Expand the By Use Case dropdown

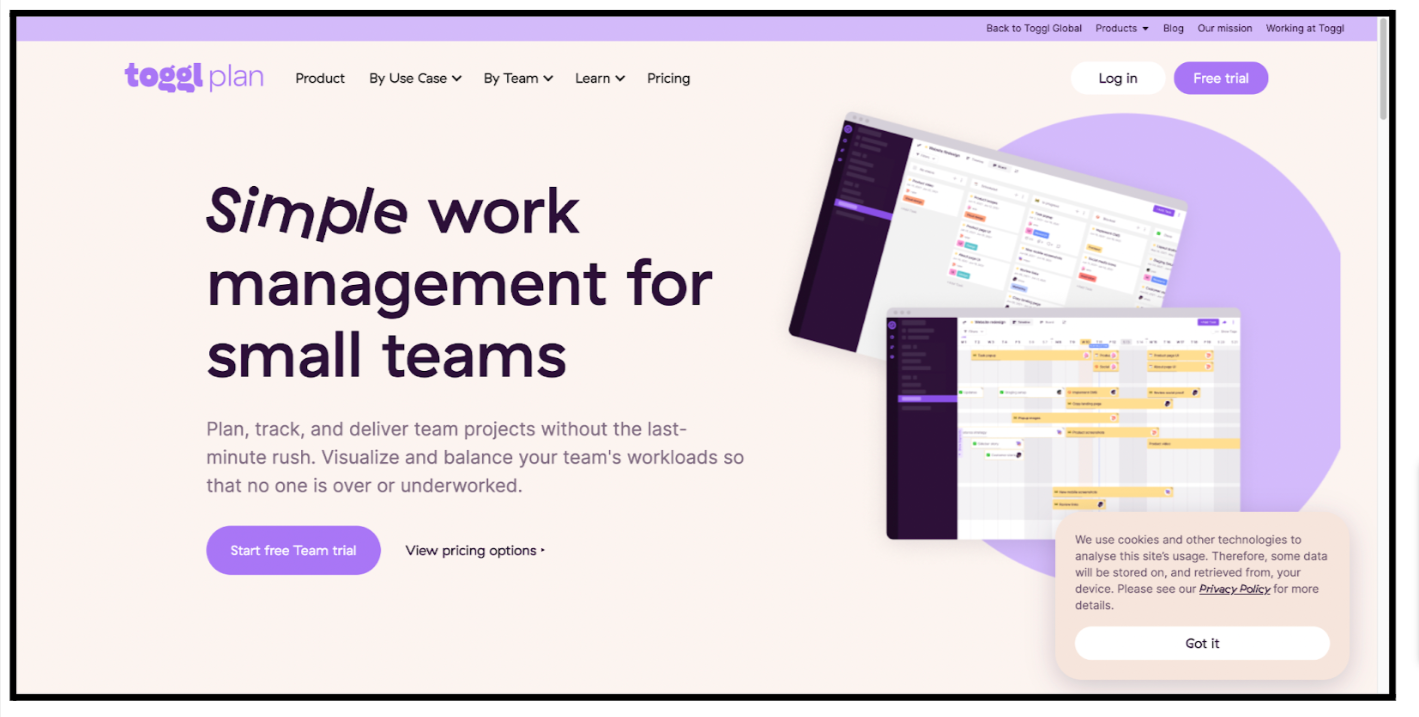click(x=415, y=78)
